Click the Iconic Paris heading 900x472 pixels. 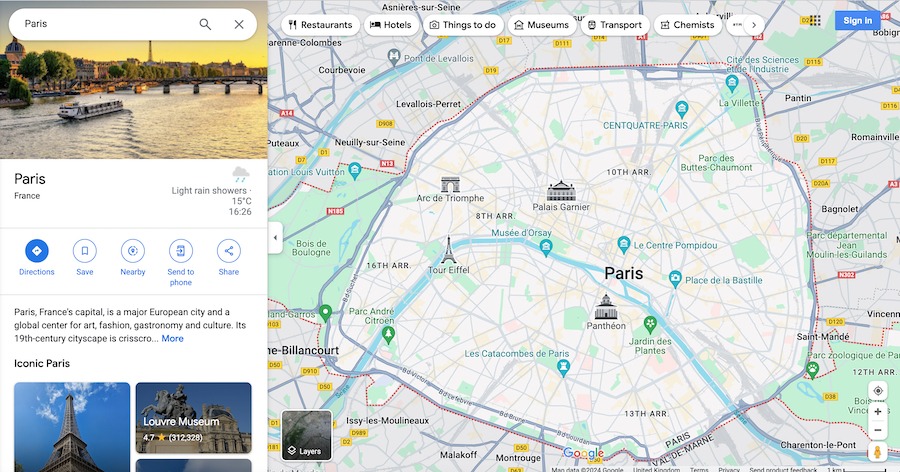(42, 363)
